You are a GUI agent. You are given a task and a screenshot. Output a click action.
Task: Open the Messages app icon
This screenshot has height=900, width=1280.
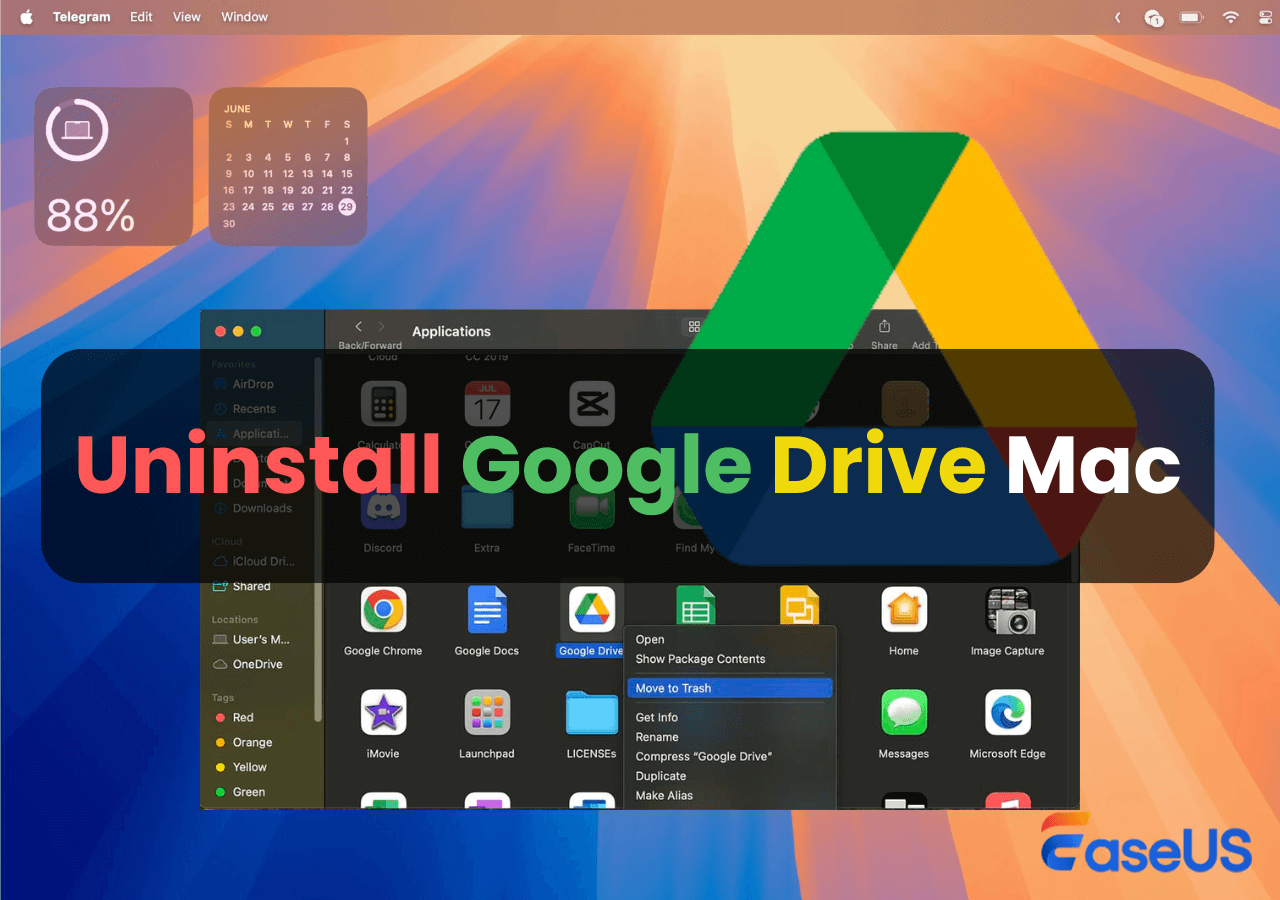(x=903, y=711)
